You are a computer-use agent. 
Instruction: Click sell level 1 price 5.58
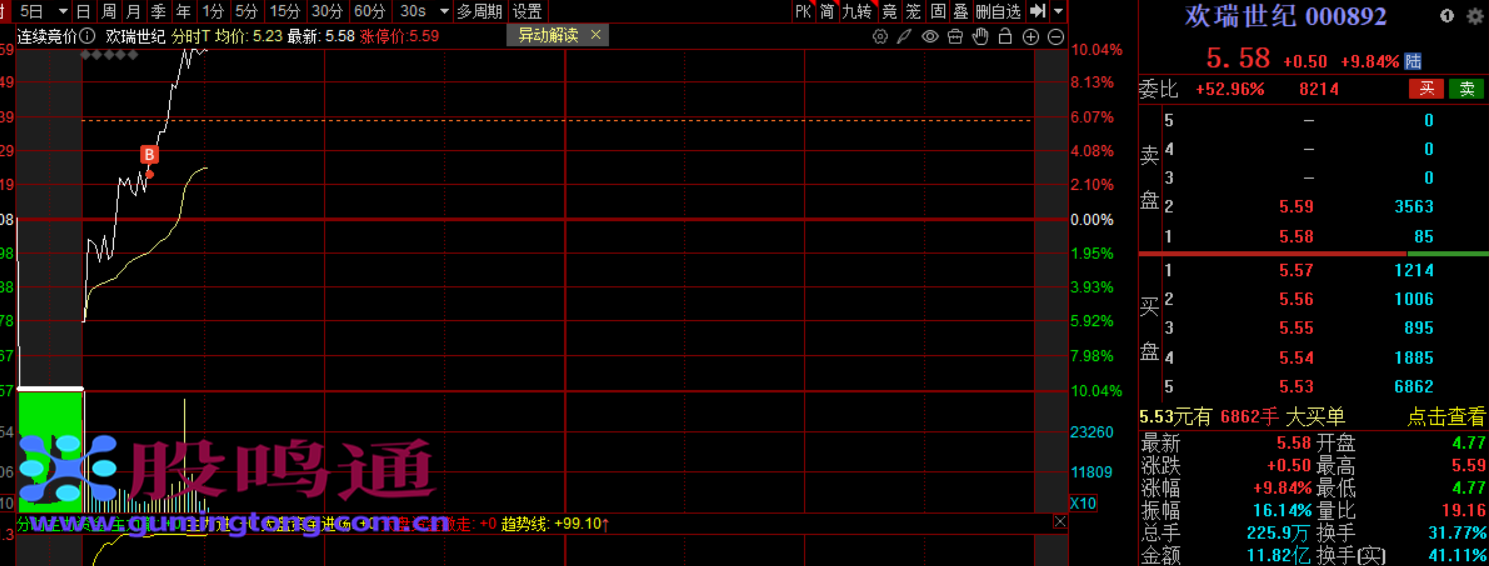pyautogui.click(x=1296, y=237)
